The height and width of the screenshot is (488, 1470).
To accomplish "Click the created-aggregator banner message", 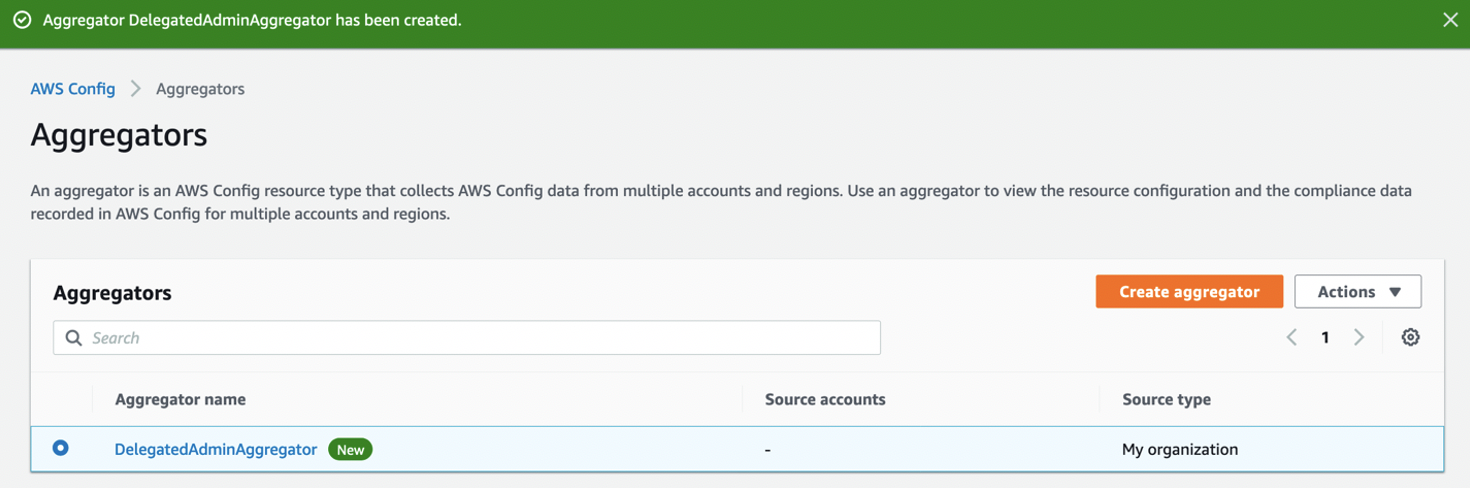I will (x=252, y=20).
